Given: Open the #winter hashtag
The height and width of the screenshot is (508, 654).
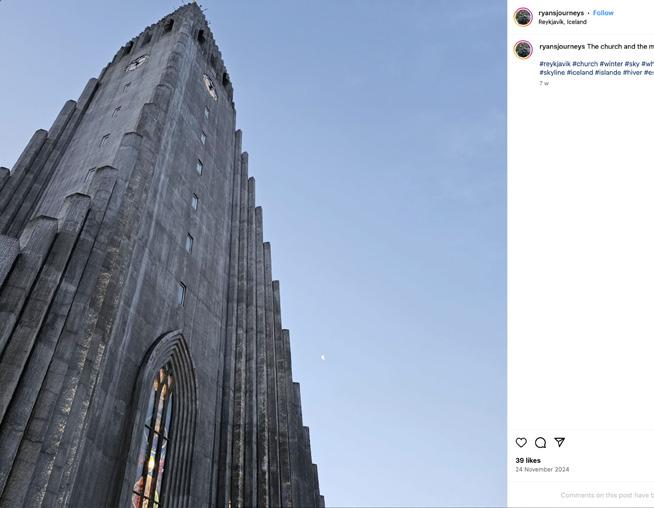Looking at the screenshot, I should pos(611,64).
